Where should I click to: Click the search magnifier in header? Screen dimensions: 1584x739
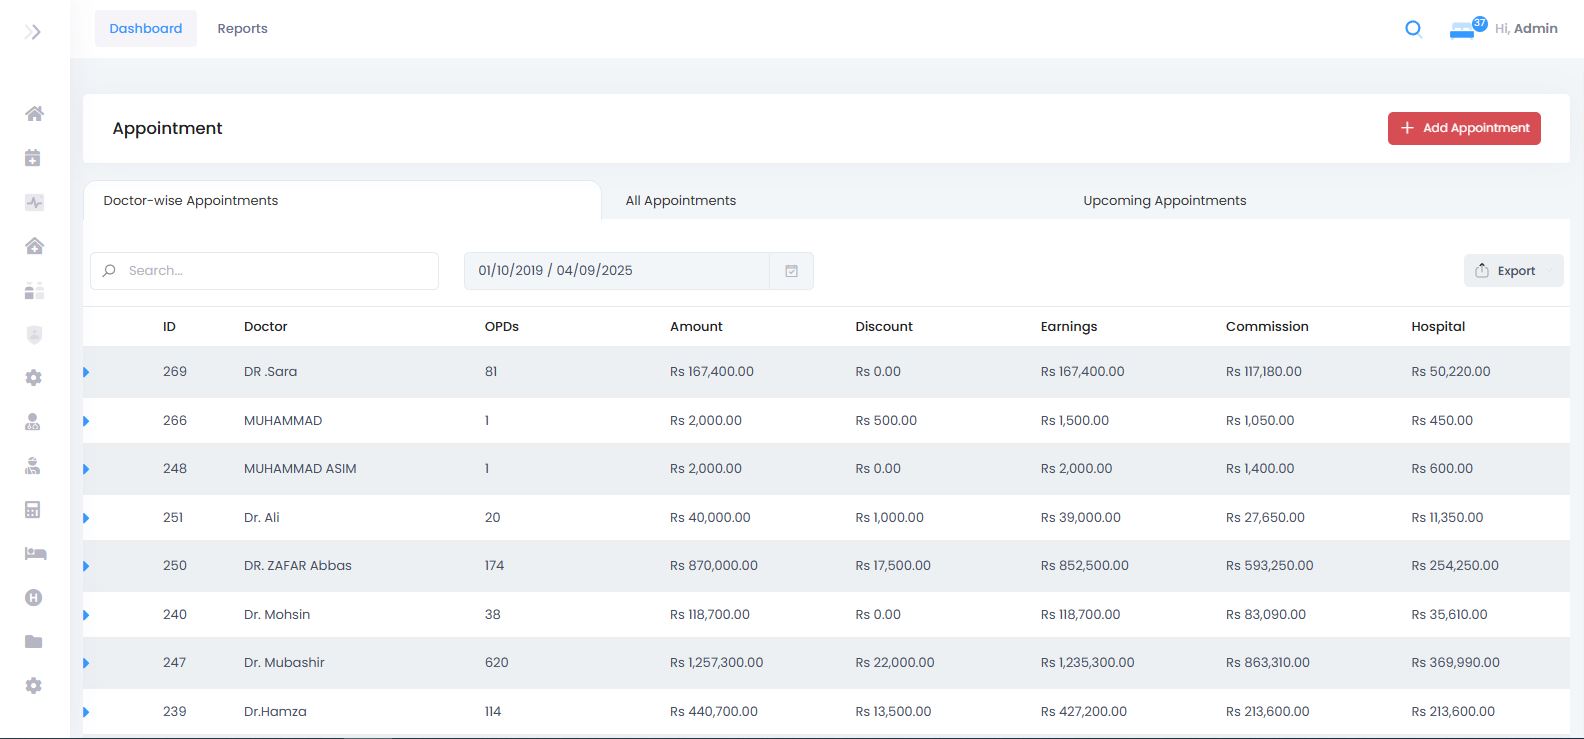[x=1413, y=29]
